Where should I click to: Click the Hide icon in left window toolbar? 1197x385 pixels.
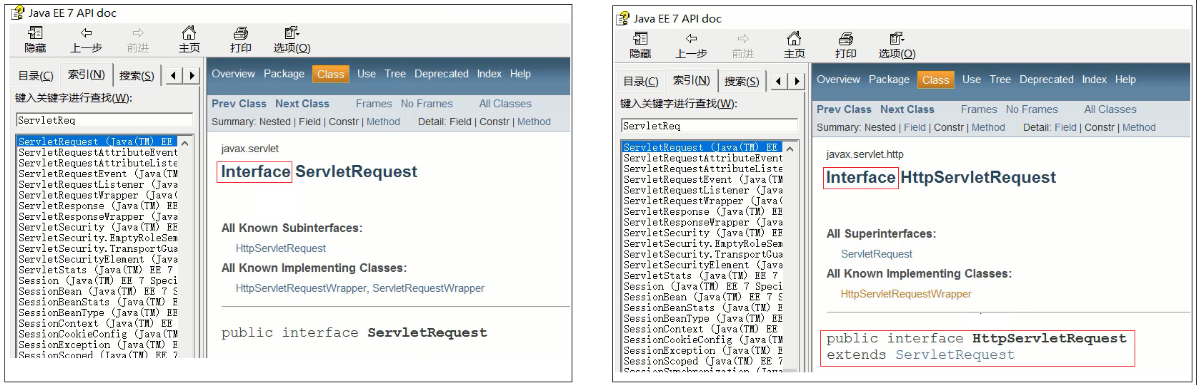(35, 33)
